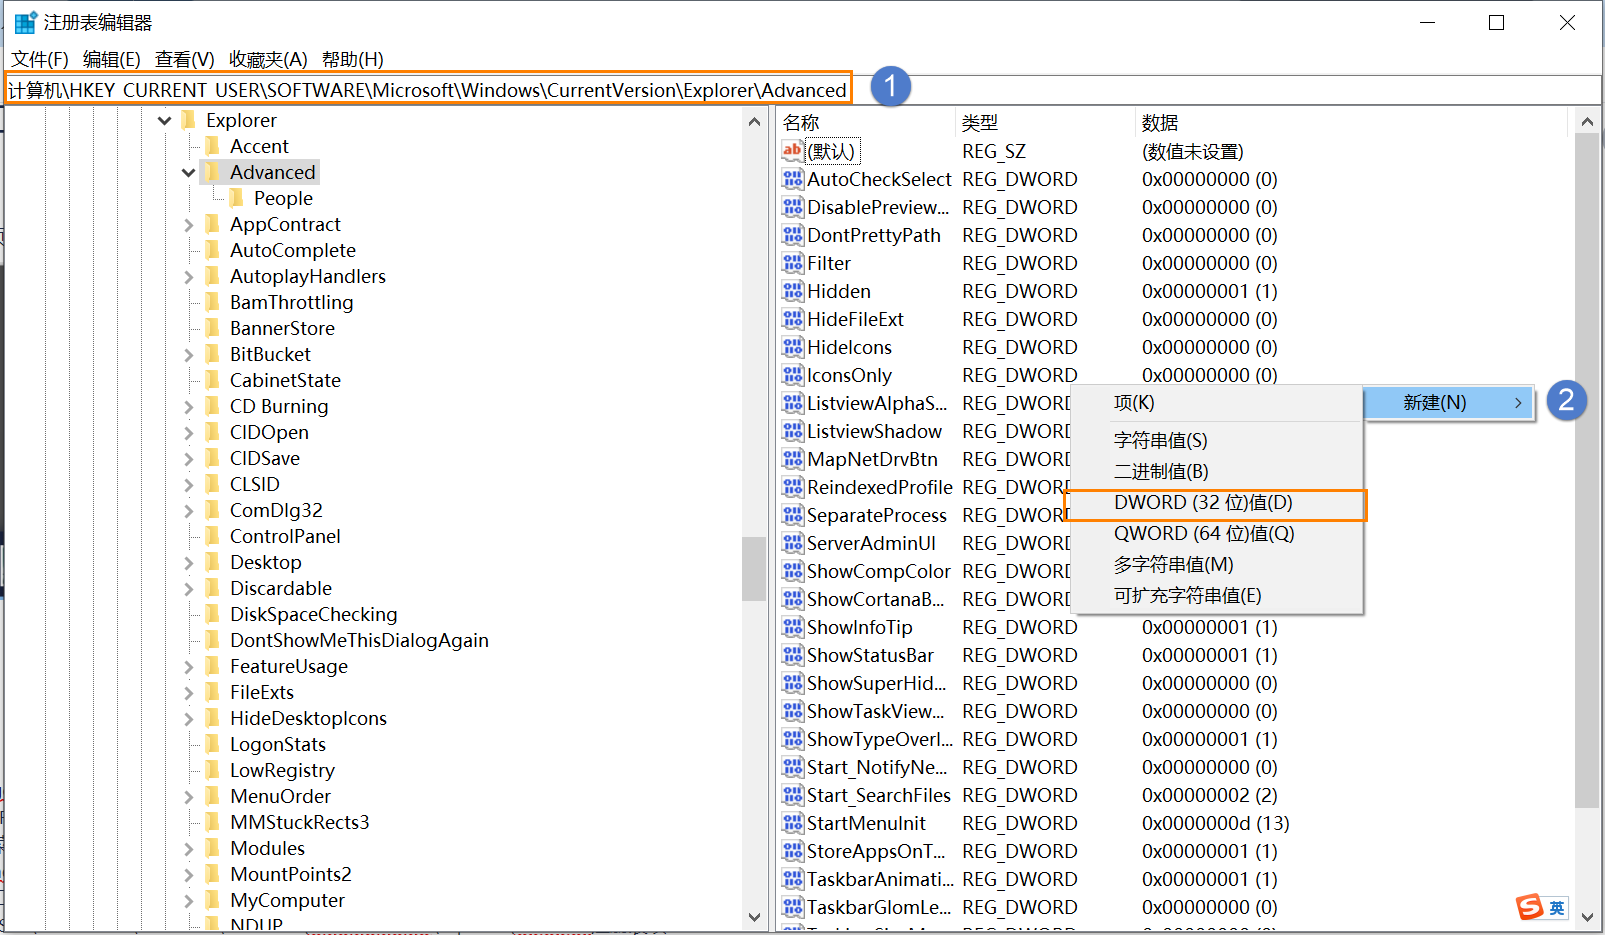
Task: Click values pane scroll up arrow
Action: click(1587, 122)
